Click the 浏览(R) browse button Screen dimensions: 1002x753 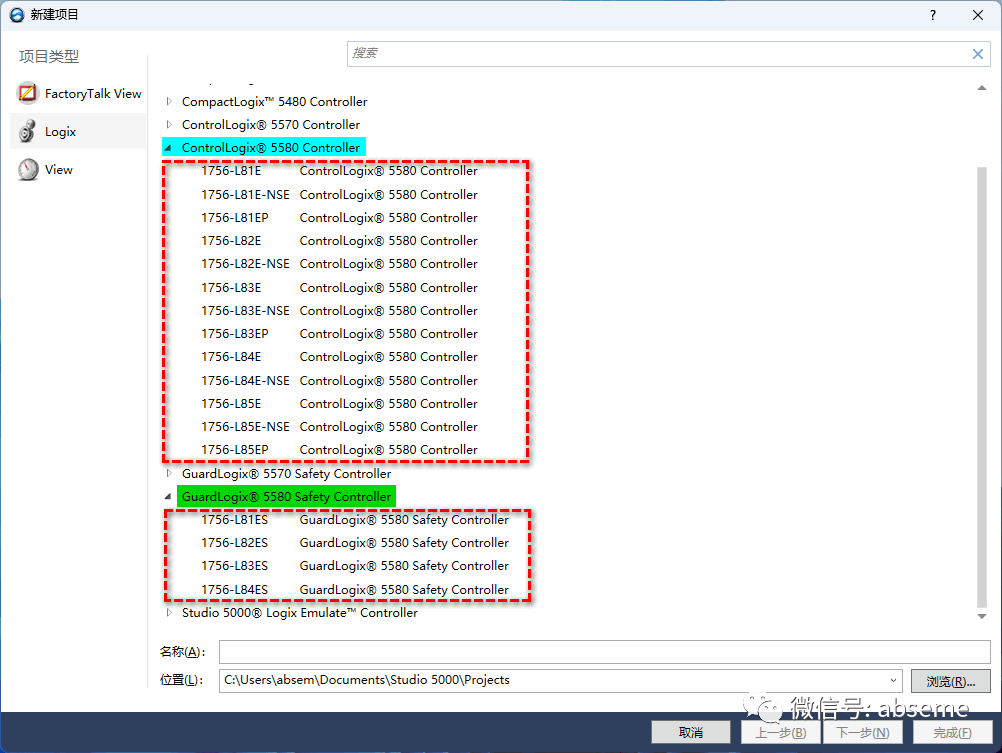949,680
